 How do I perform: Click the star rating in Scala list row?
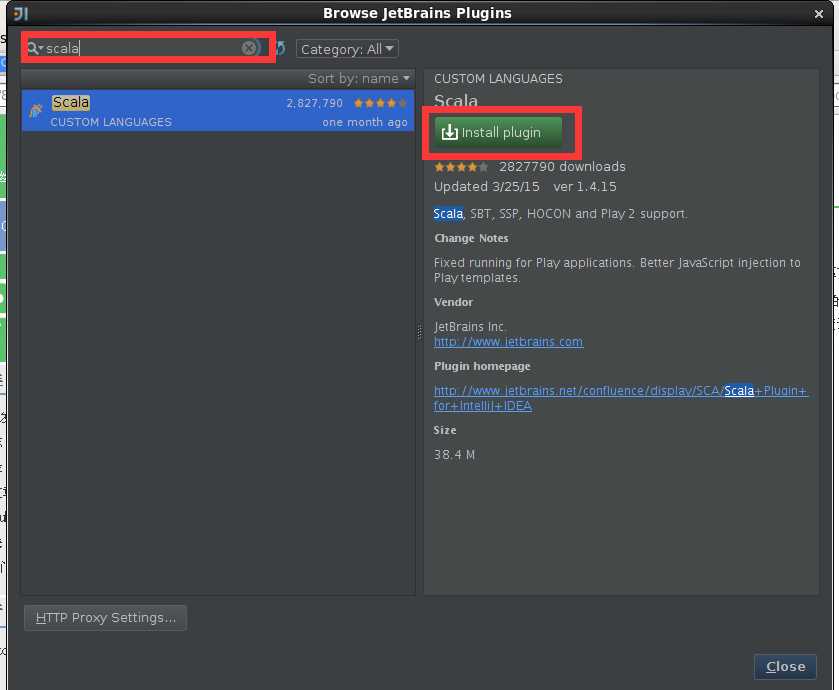tap(380, 103)
